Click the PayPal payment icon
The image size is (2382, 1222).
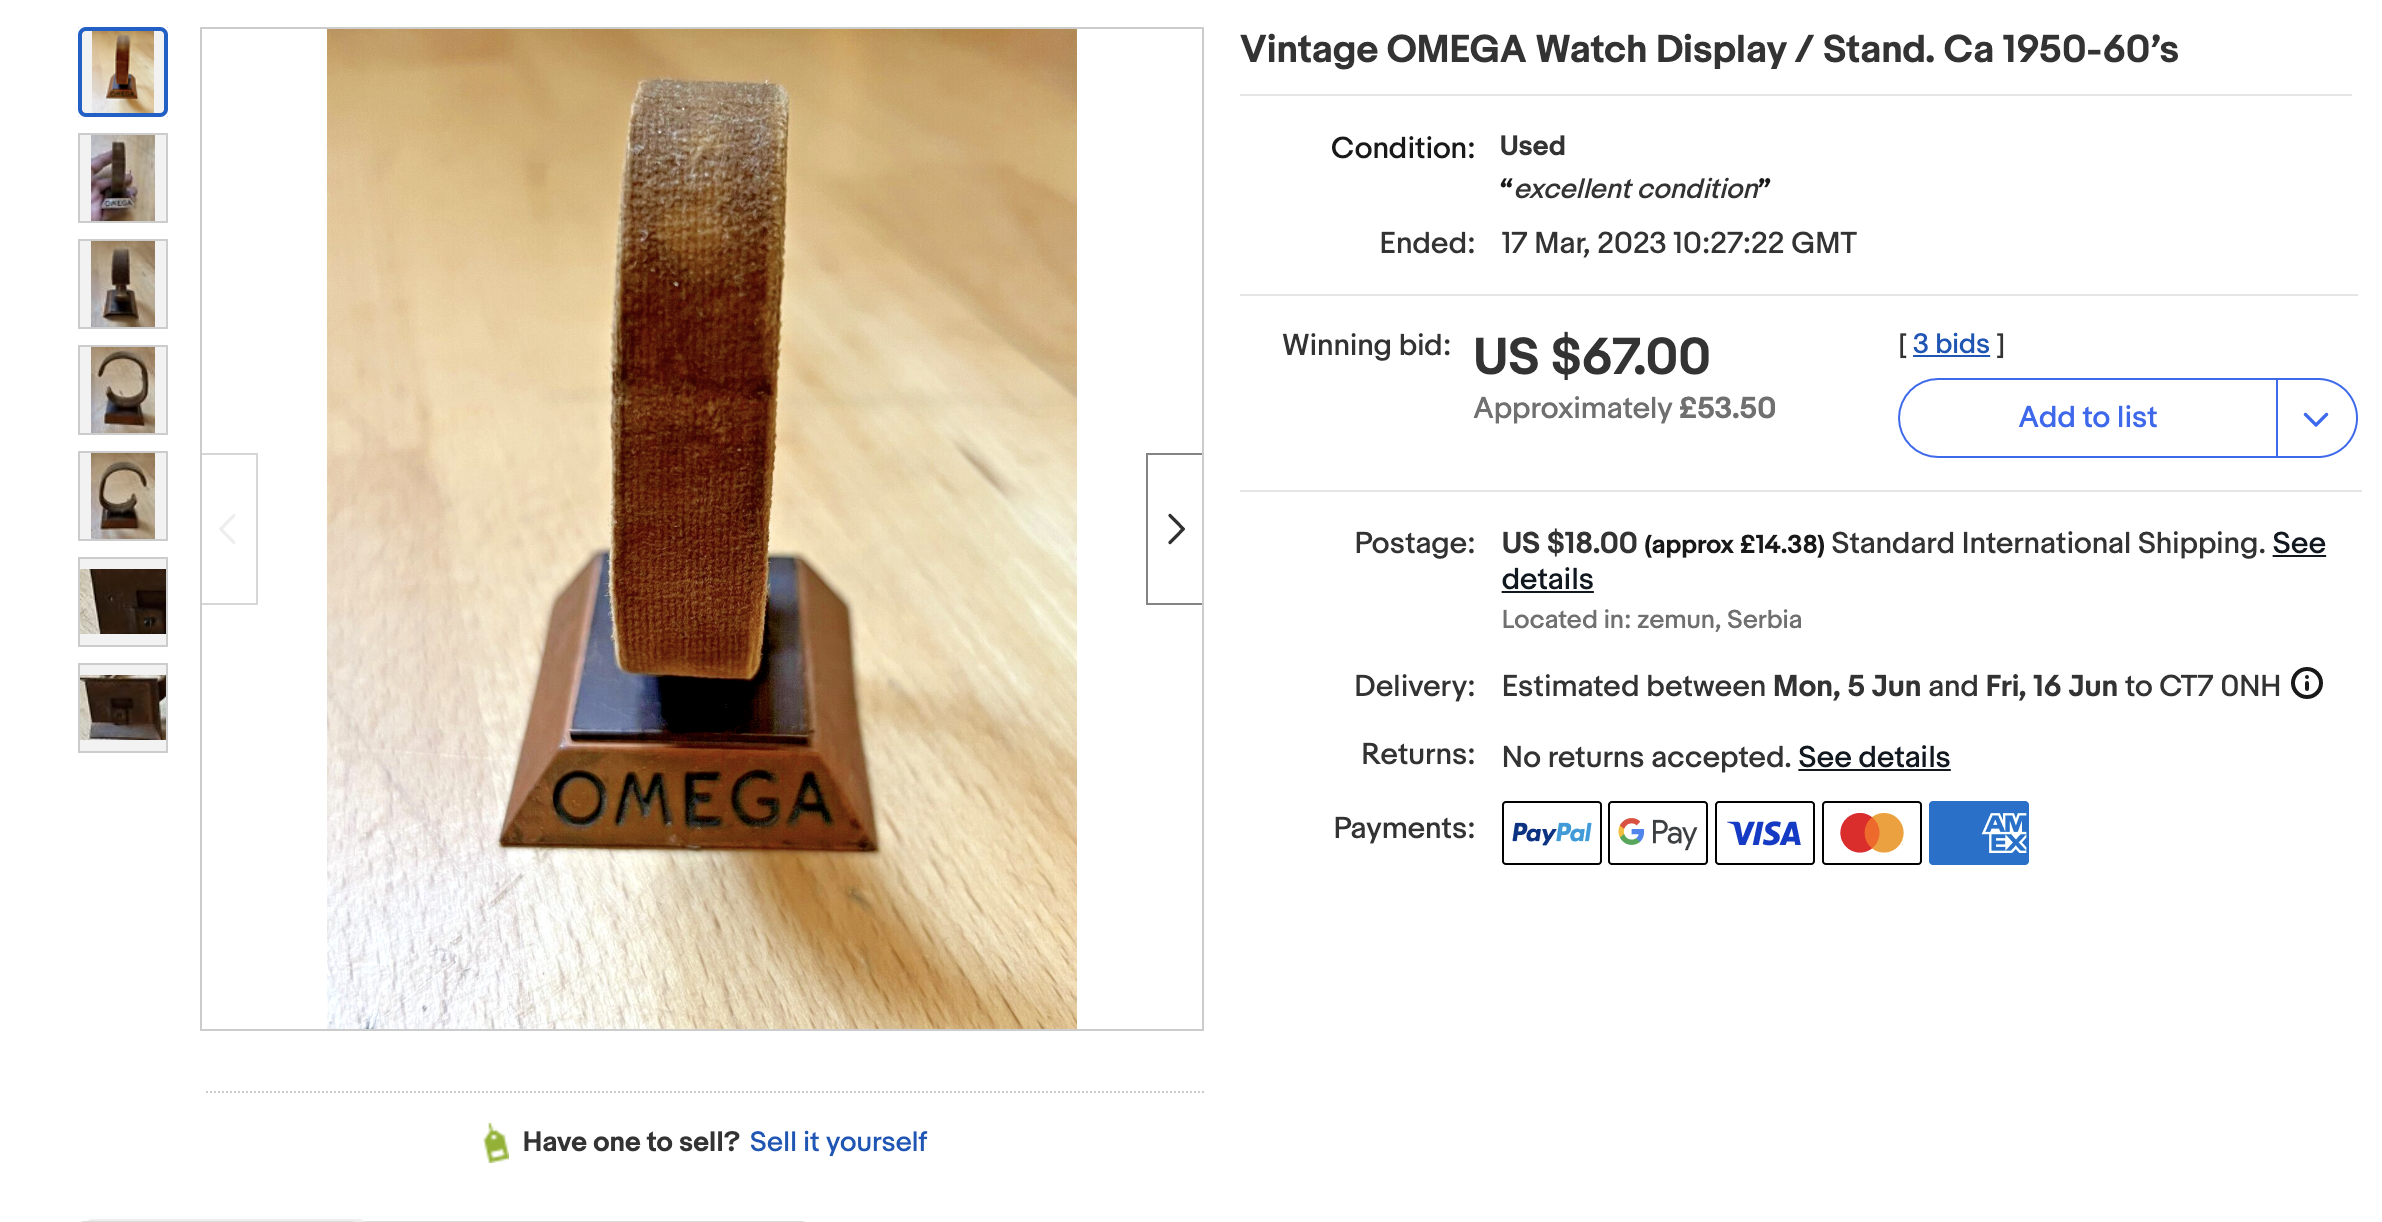1551,832
